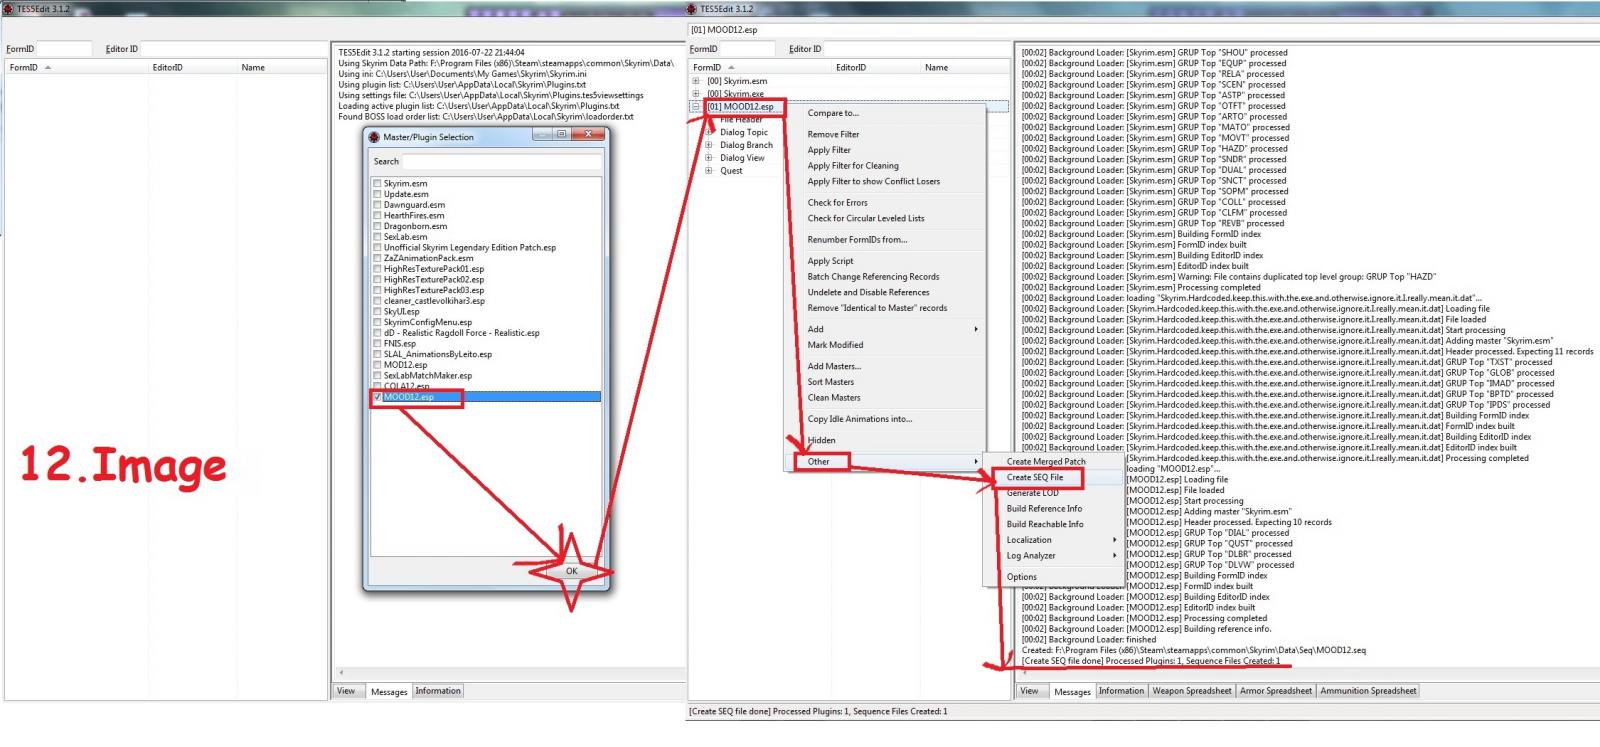Open the Localization submenu
This screenshot has width=1600, height=747.
pos(1059,540)
